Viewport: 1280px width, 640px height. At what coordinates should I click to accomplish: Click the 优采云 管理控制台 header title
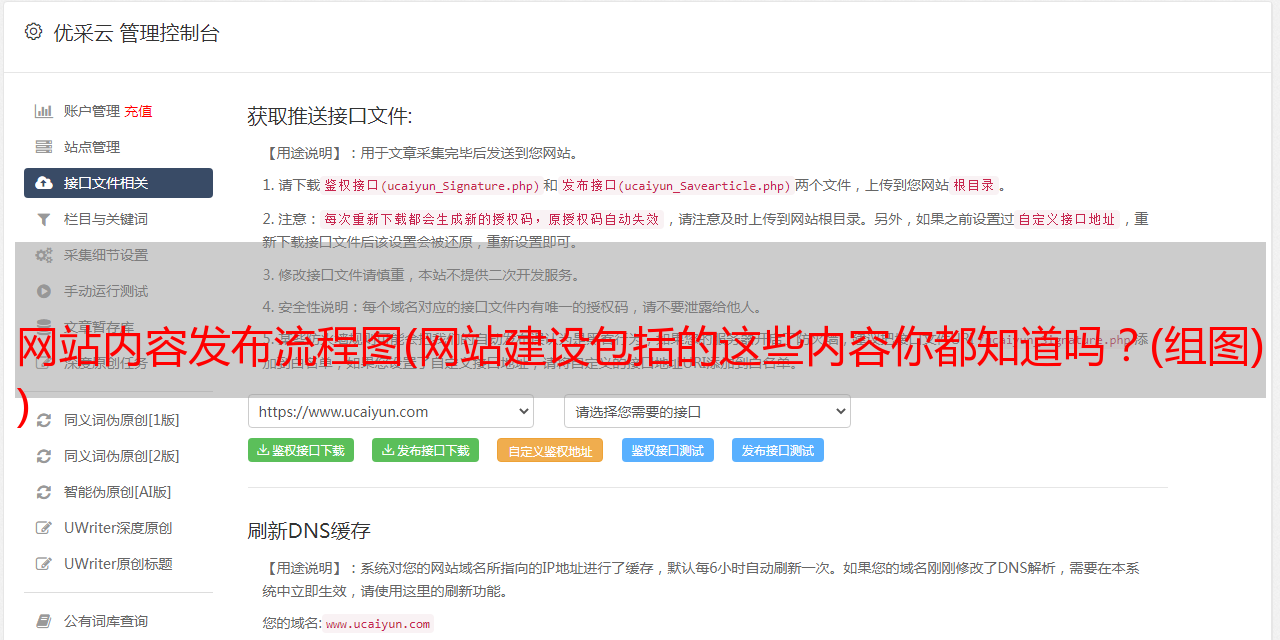(136, 33)
